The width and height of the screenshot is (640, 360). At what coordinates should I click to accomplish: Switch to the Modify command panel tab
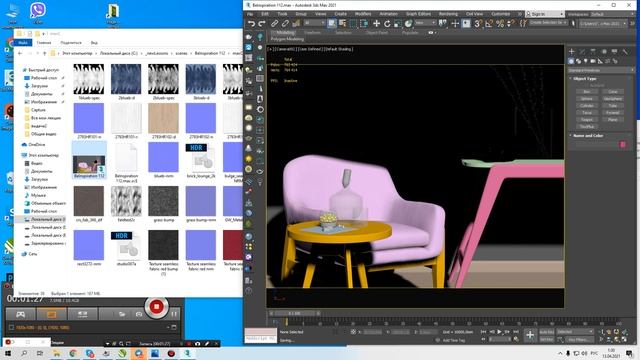[x=582, y=51]
